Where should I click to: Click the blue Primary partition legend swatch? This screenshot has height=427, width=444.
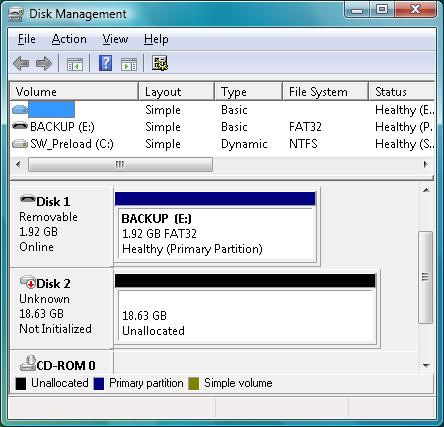click(99, 384)
